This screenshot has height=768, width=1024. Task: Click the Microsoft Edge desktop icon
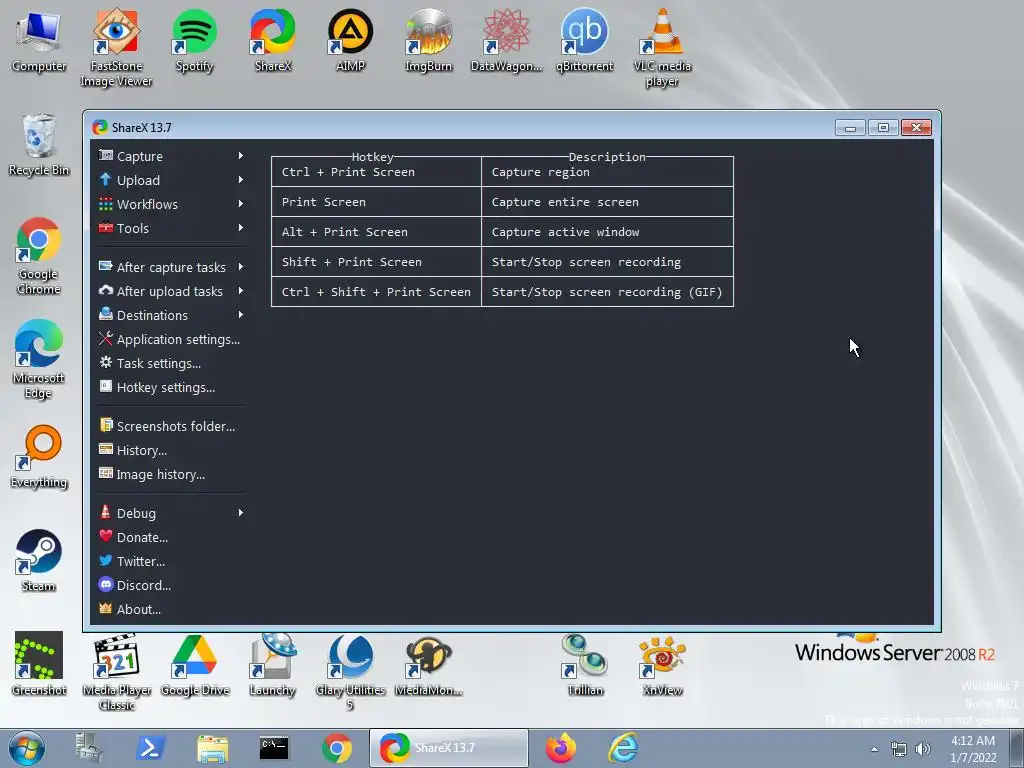pyautogui.click(x=39, y=359)
